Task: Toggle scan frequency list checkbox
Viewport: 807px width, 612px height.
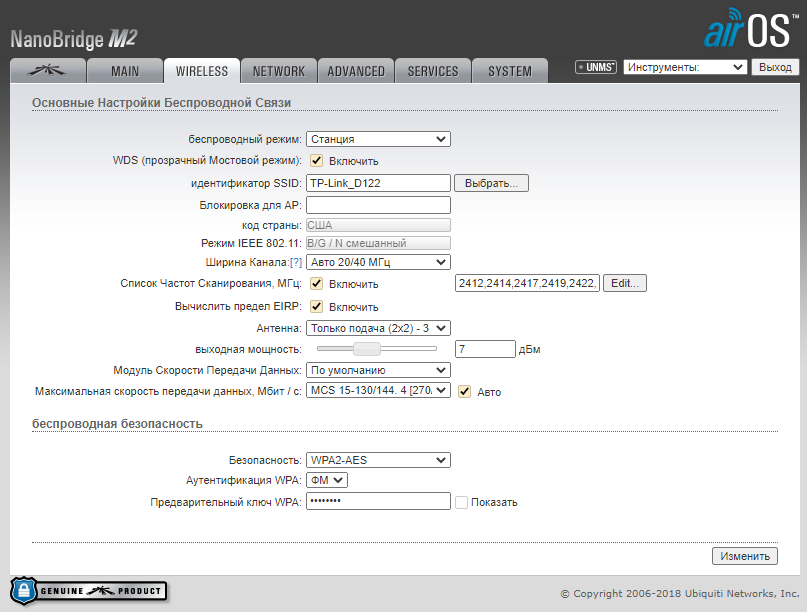Action: pyautogui.click(x=316, y=284)
